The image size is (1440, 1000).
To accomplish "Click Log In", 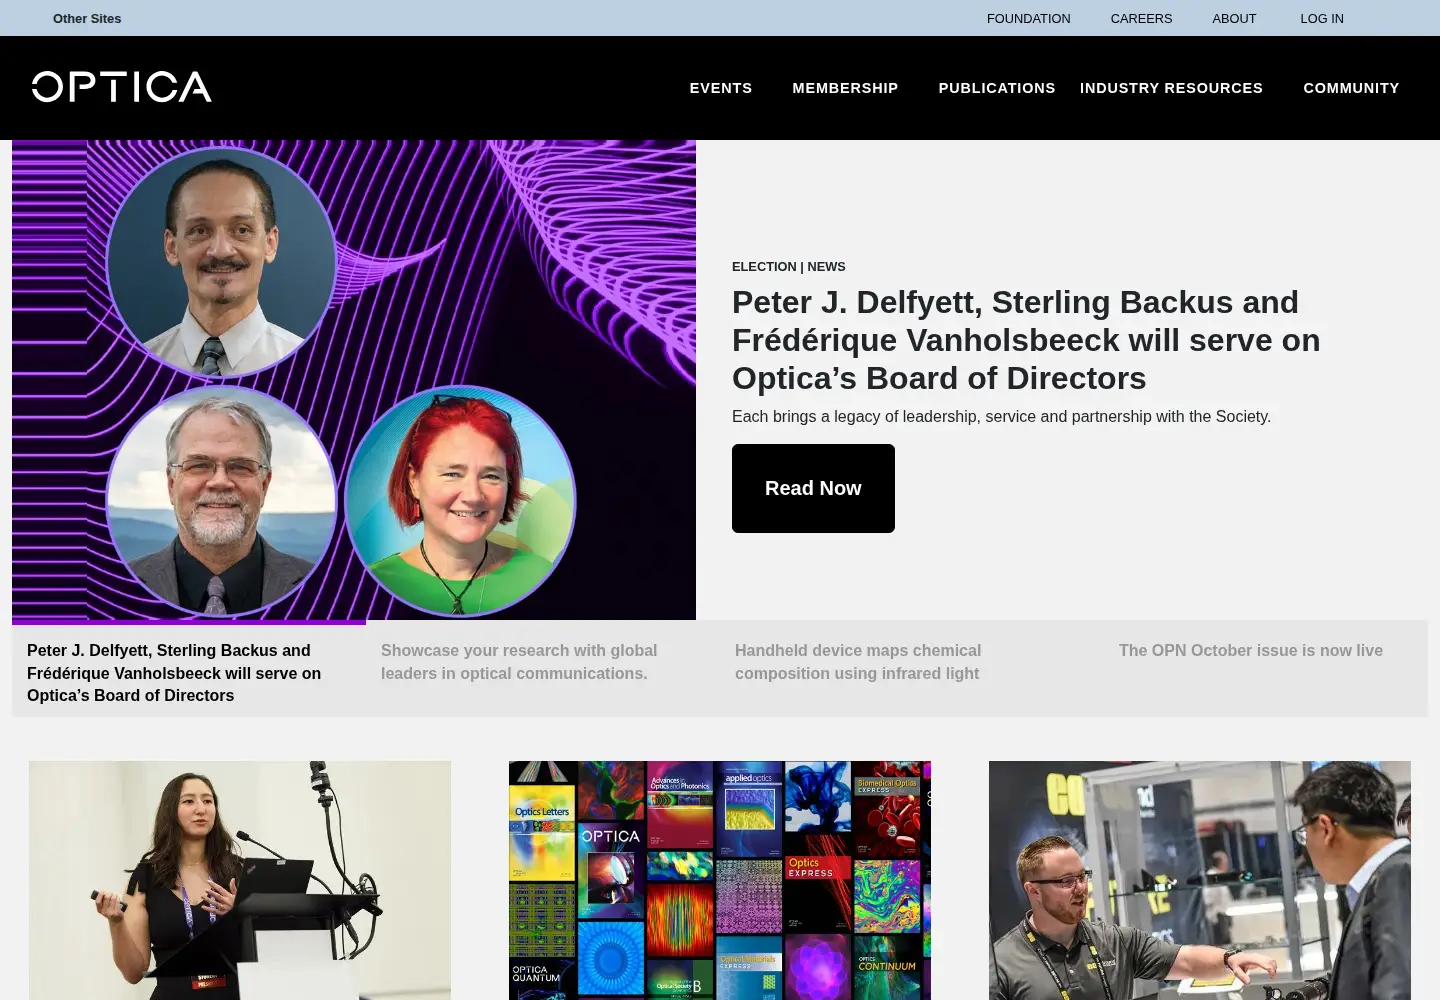I will tap(1322, 18).
